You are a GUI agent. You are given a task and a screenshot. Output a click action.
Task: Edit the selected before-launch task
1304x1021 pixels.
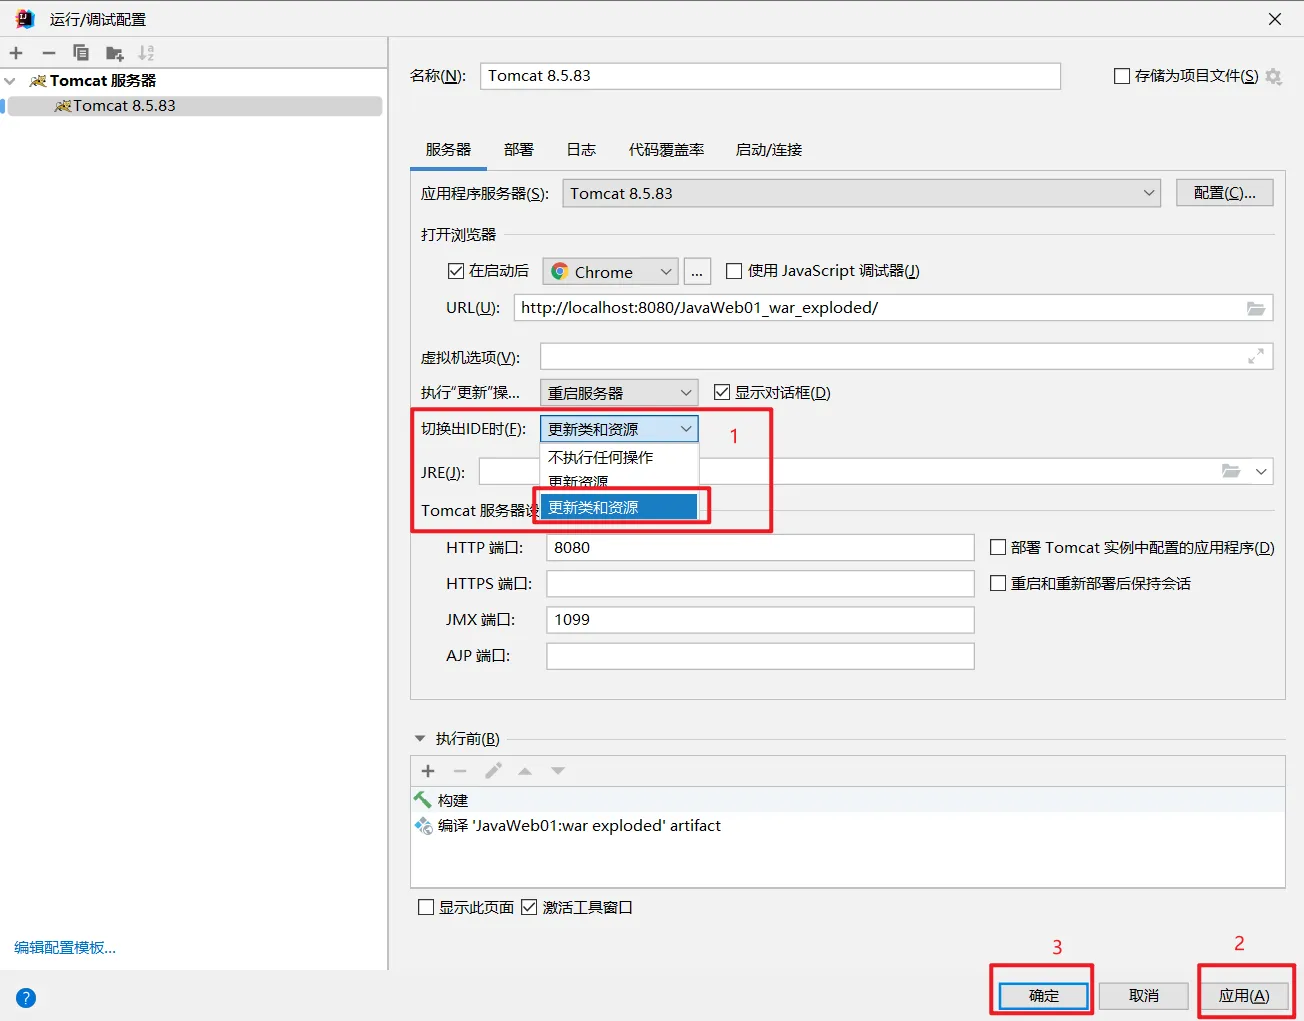pos(493,771)
